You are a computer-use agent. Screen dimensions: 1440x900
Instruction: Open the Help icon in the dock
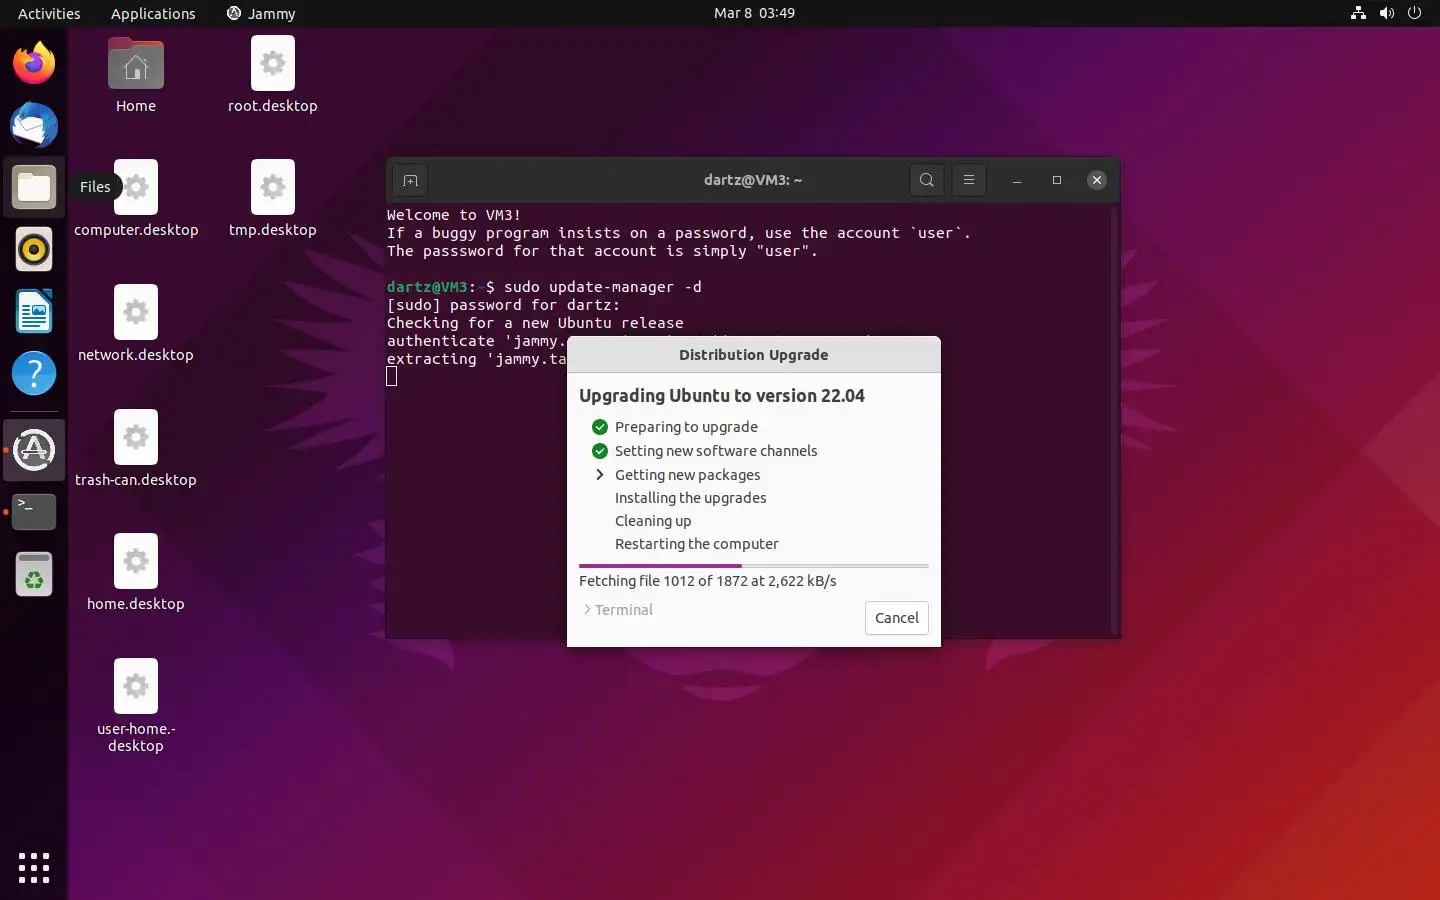coord(34,373)
